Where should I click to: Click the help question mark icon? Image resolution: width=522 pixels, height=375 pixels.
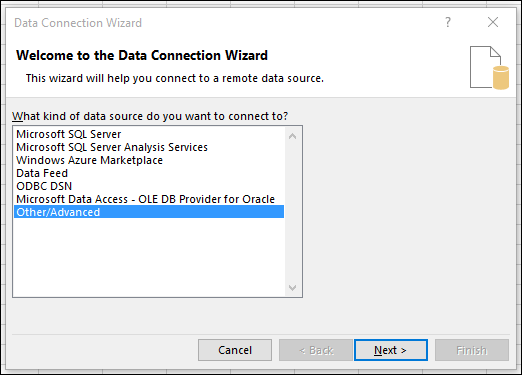[x=448, y=22]
